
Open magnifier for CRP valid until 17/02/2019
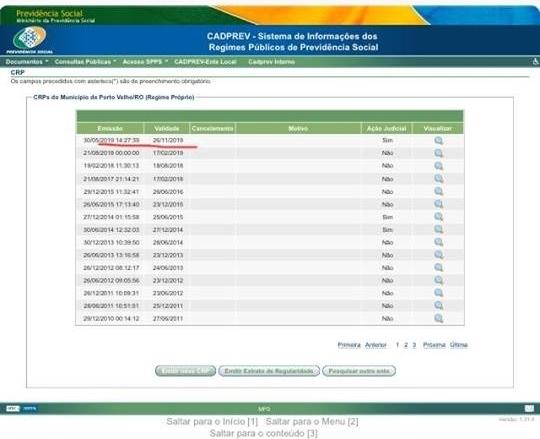pyautogui.click(x=438, y=153)
